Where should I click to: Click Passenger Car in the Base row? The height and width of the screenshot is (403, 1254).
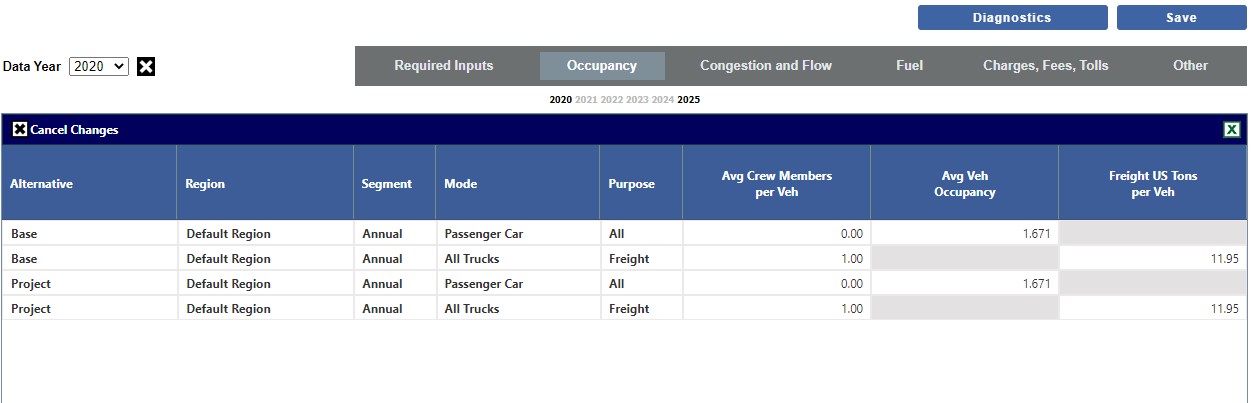(x=484, y=234)
